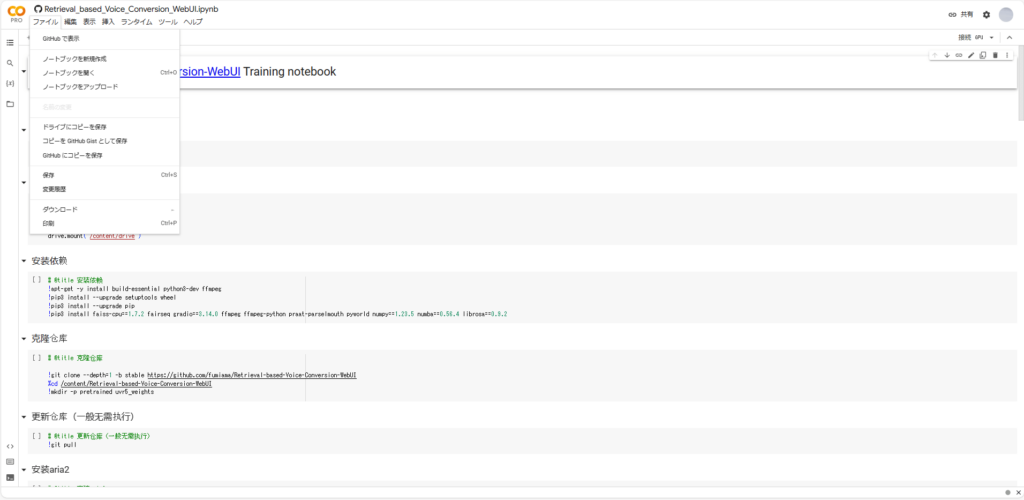
Task: Open the sion-WebUI title hyperlink
Action: pyautogui.click(x=210, y=72)
